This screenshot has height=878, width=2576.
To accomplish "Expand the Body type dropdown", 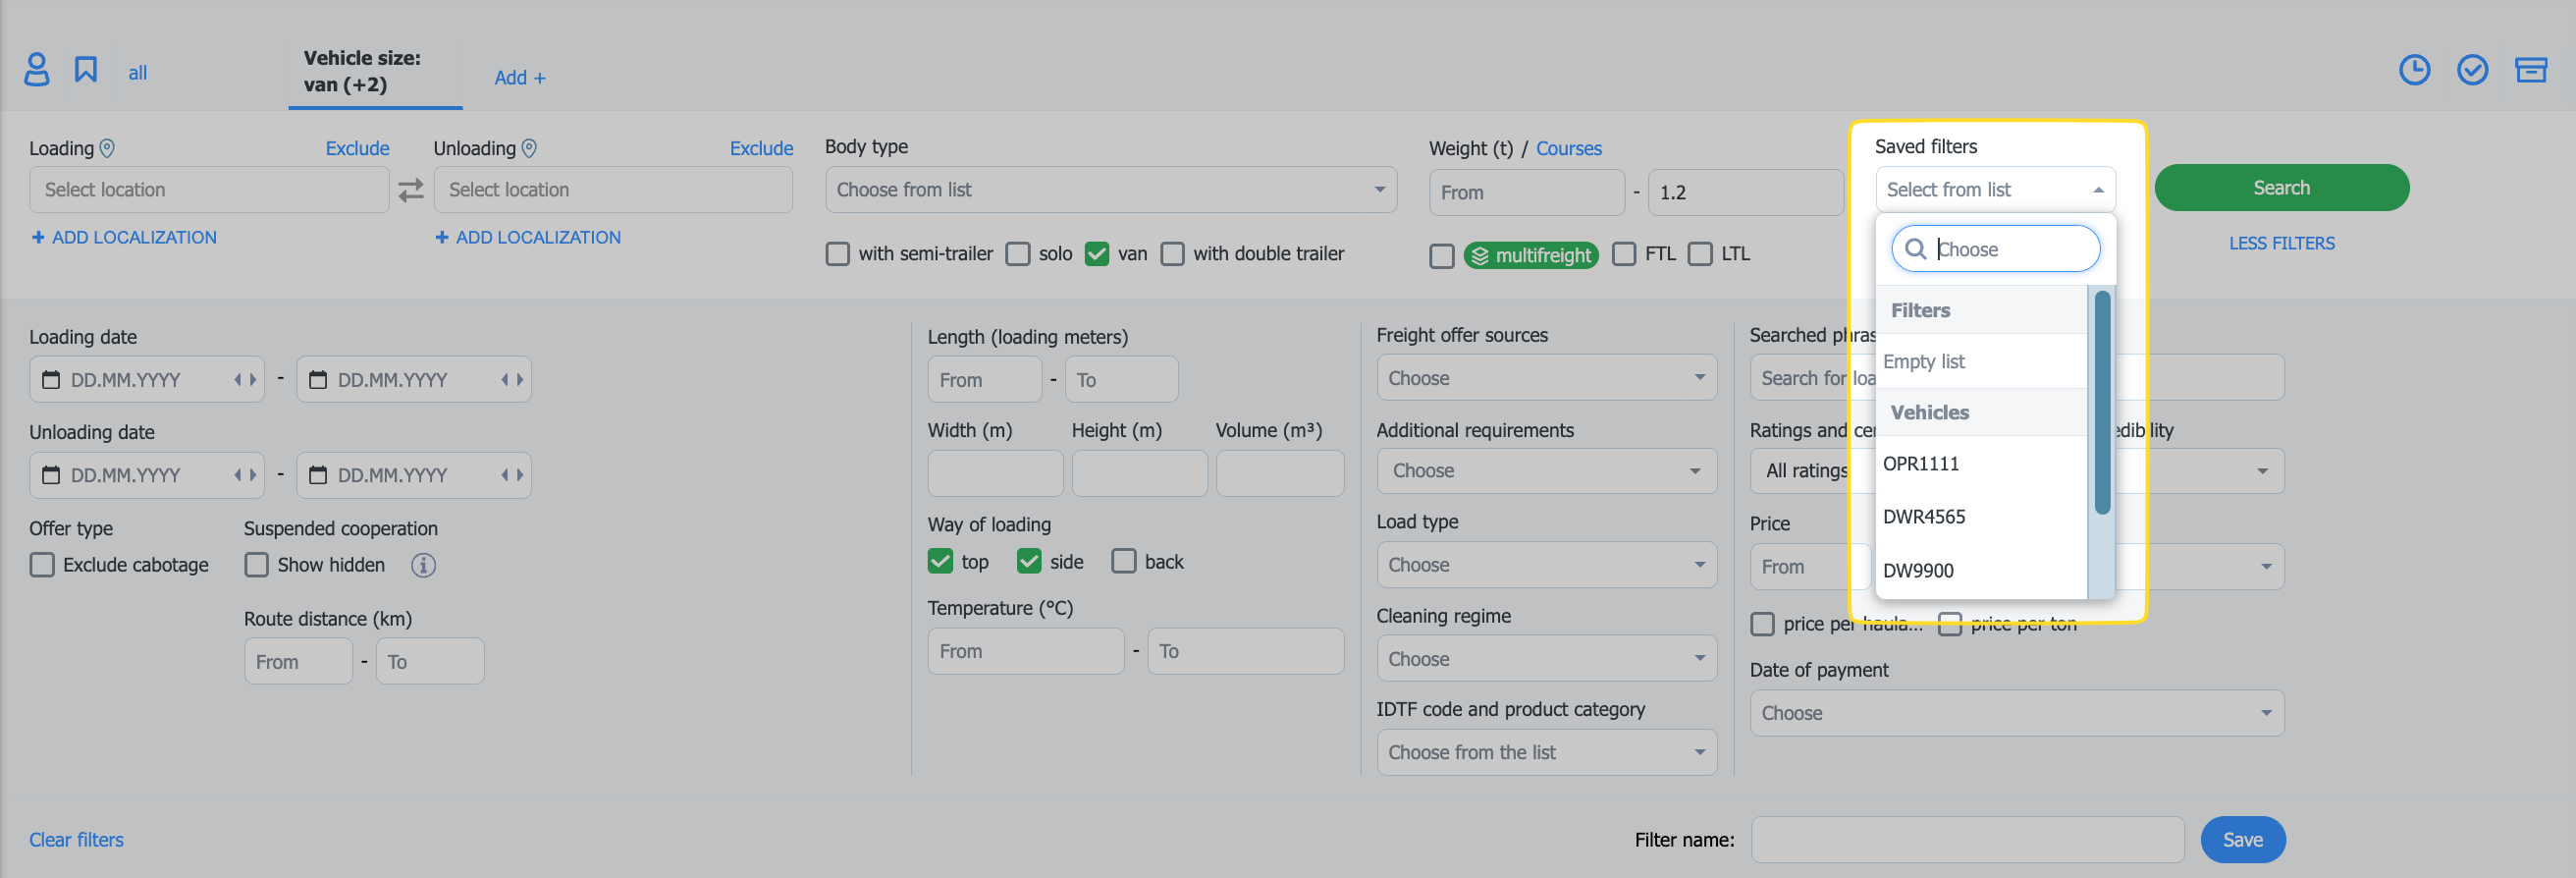I will pyautogui.click(x=1110, y=190).
